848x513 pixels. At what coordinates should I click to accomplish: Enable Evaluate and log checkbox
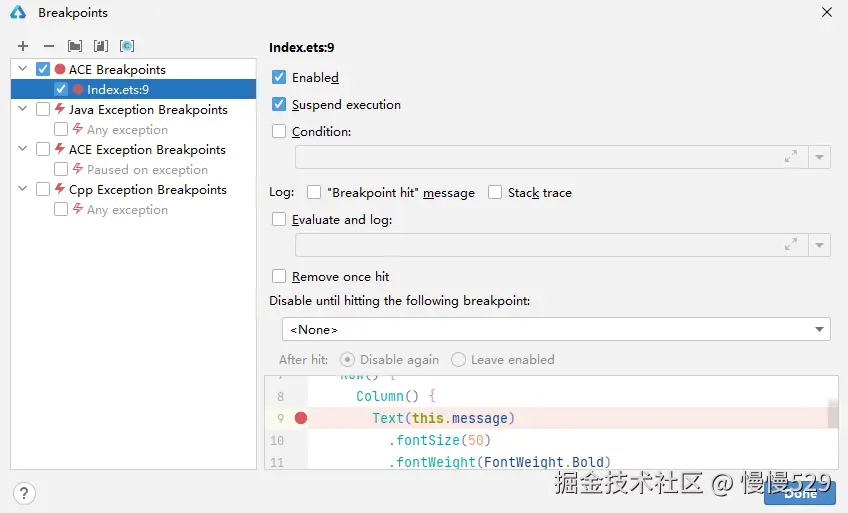(279, 219)
